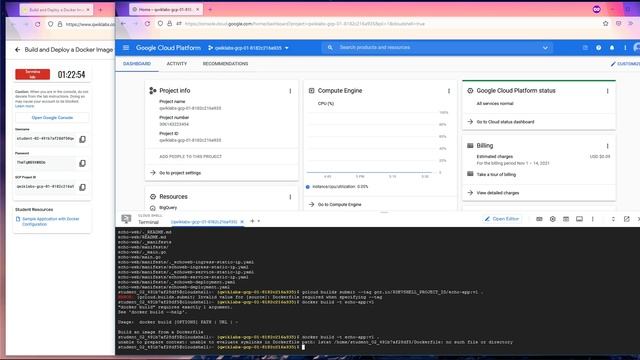This screenshot has height=360, width=640.
Task: Open the Google Cloud navigation hamburger menu
Action: (126, 48)
